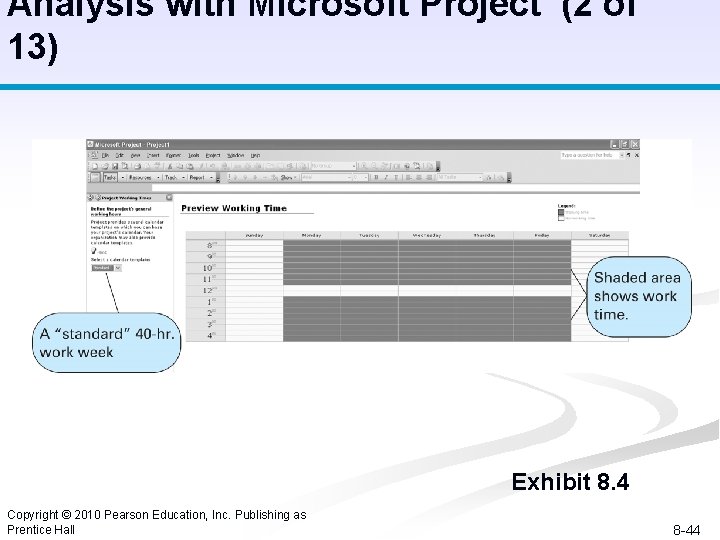720x540 pixels.
Task: Toggle Italic formatting in toolbar
Action: 386,177
